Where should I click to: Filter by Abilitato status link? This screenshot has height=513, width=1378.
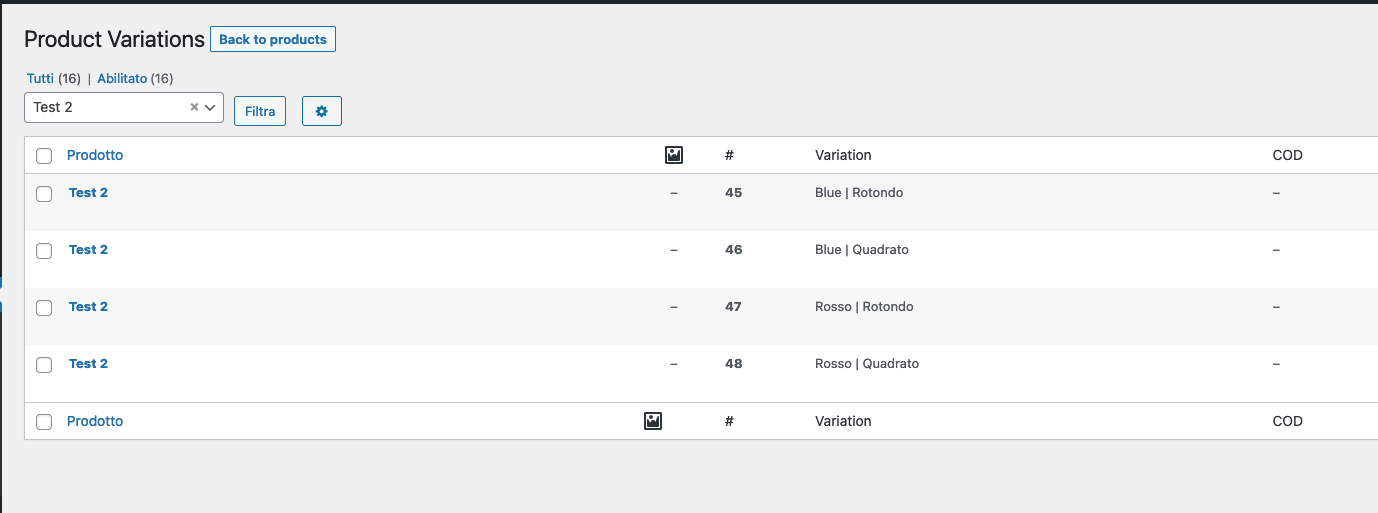point(122,78)
